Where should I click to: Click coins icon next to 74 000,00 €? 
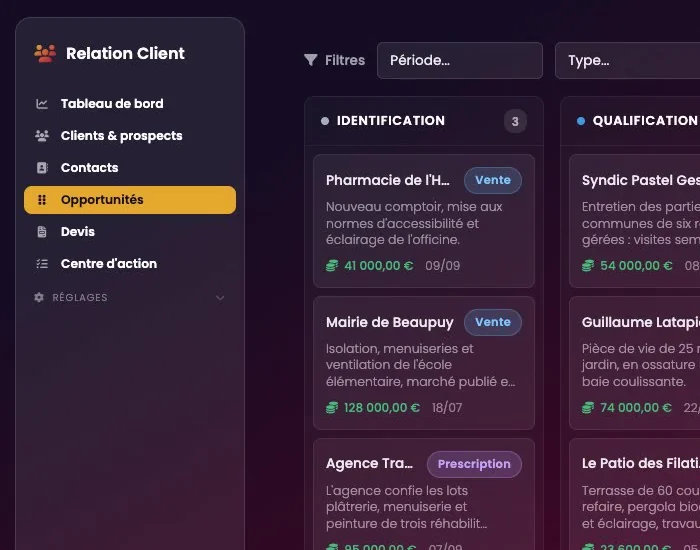click(588, 408)
